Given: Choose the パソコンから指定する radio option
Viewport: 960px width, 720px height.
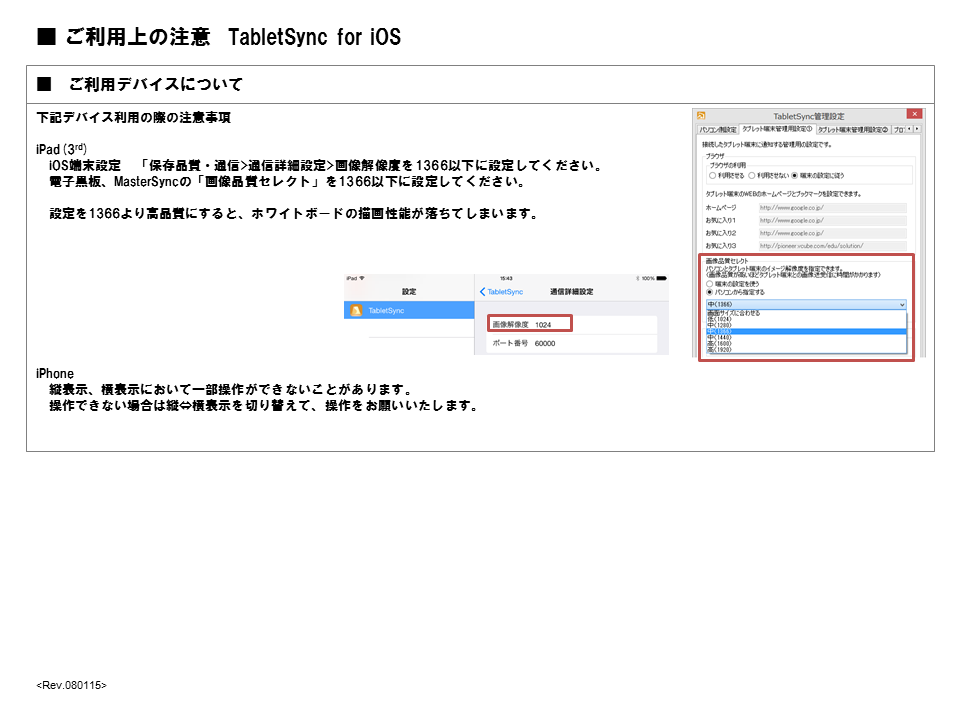Looking at the screenshot, I should [x=710, y=292].
